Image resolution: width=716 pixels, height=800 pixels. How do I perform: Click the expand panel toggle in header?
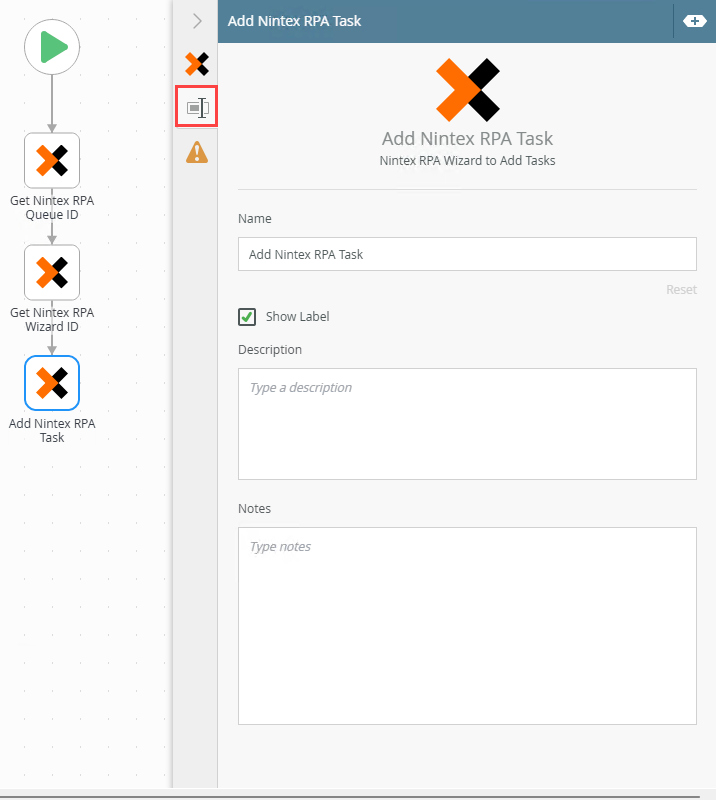tap(694, 21)
